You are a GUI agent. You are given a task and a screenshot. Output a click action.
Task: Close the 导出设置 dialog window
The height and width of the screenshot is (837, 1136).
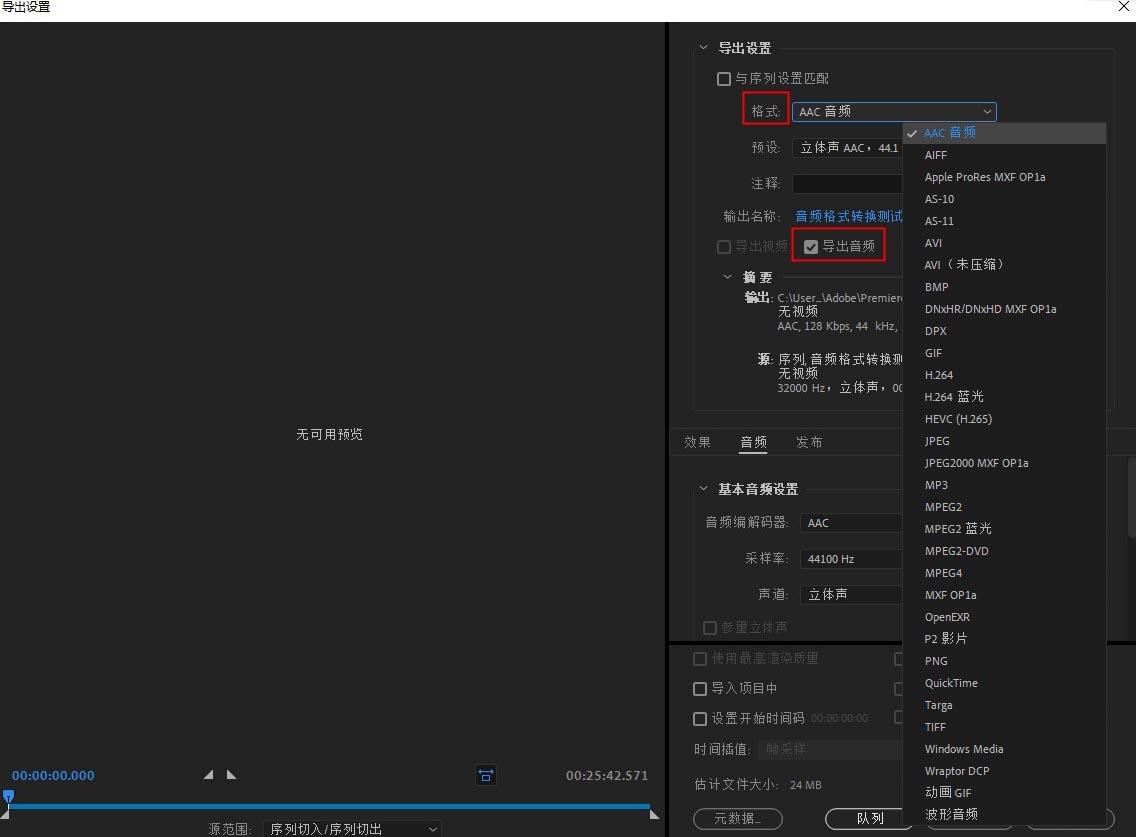click(x=1124, y=7)
